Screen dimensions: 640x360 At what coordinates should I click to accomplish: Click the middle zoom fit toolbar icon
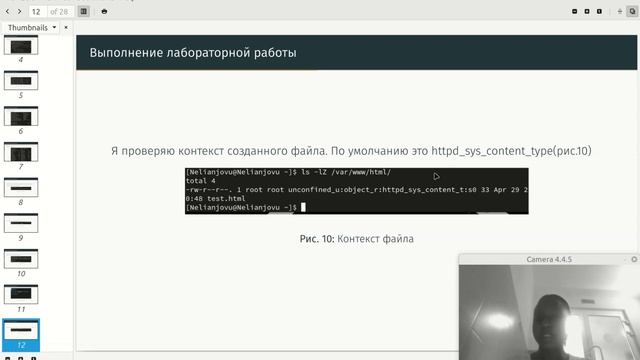pyautogui.click(x=587, y=11)
